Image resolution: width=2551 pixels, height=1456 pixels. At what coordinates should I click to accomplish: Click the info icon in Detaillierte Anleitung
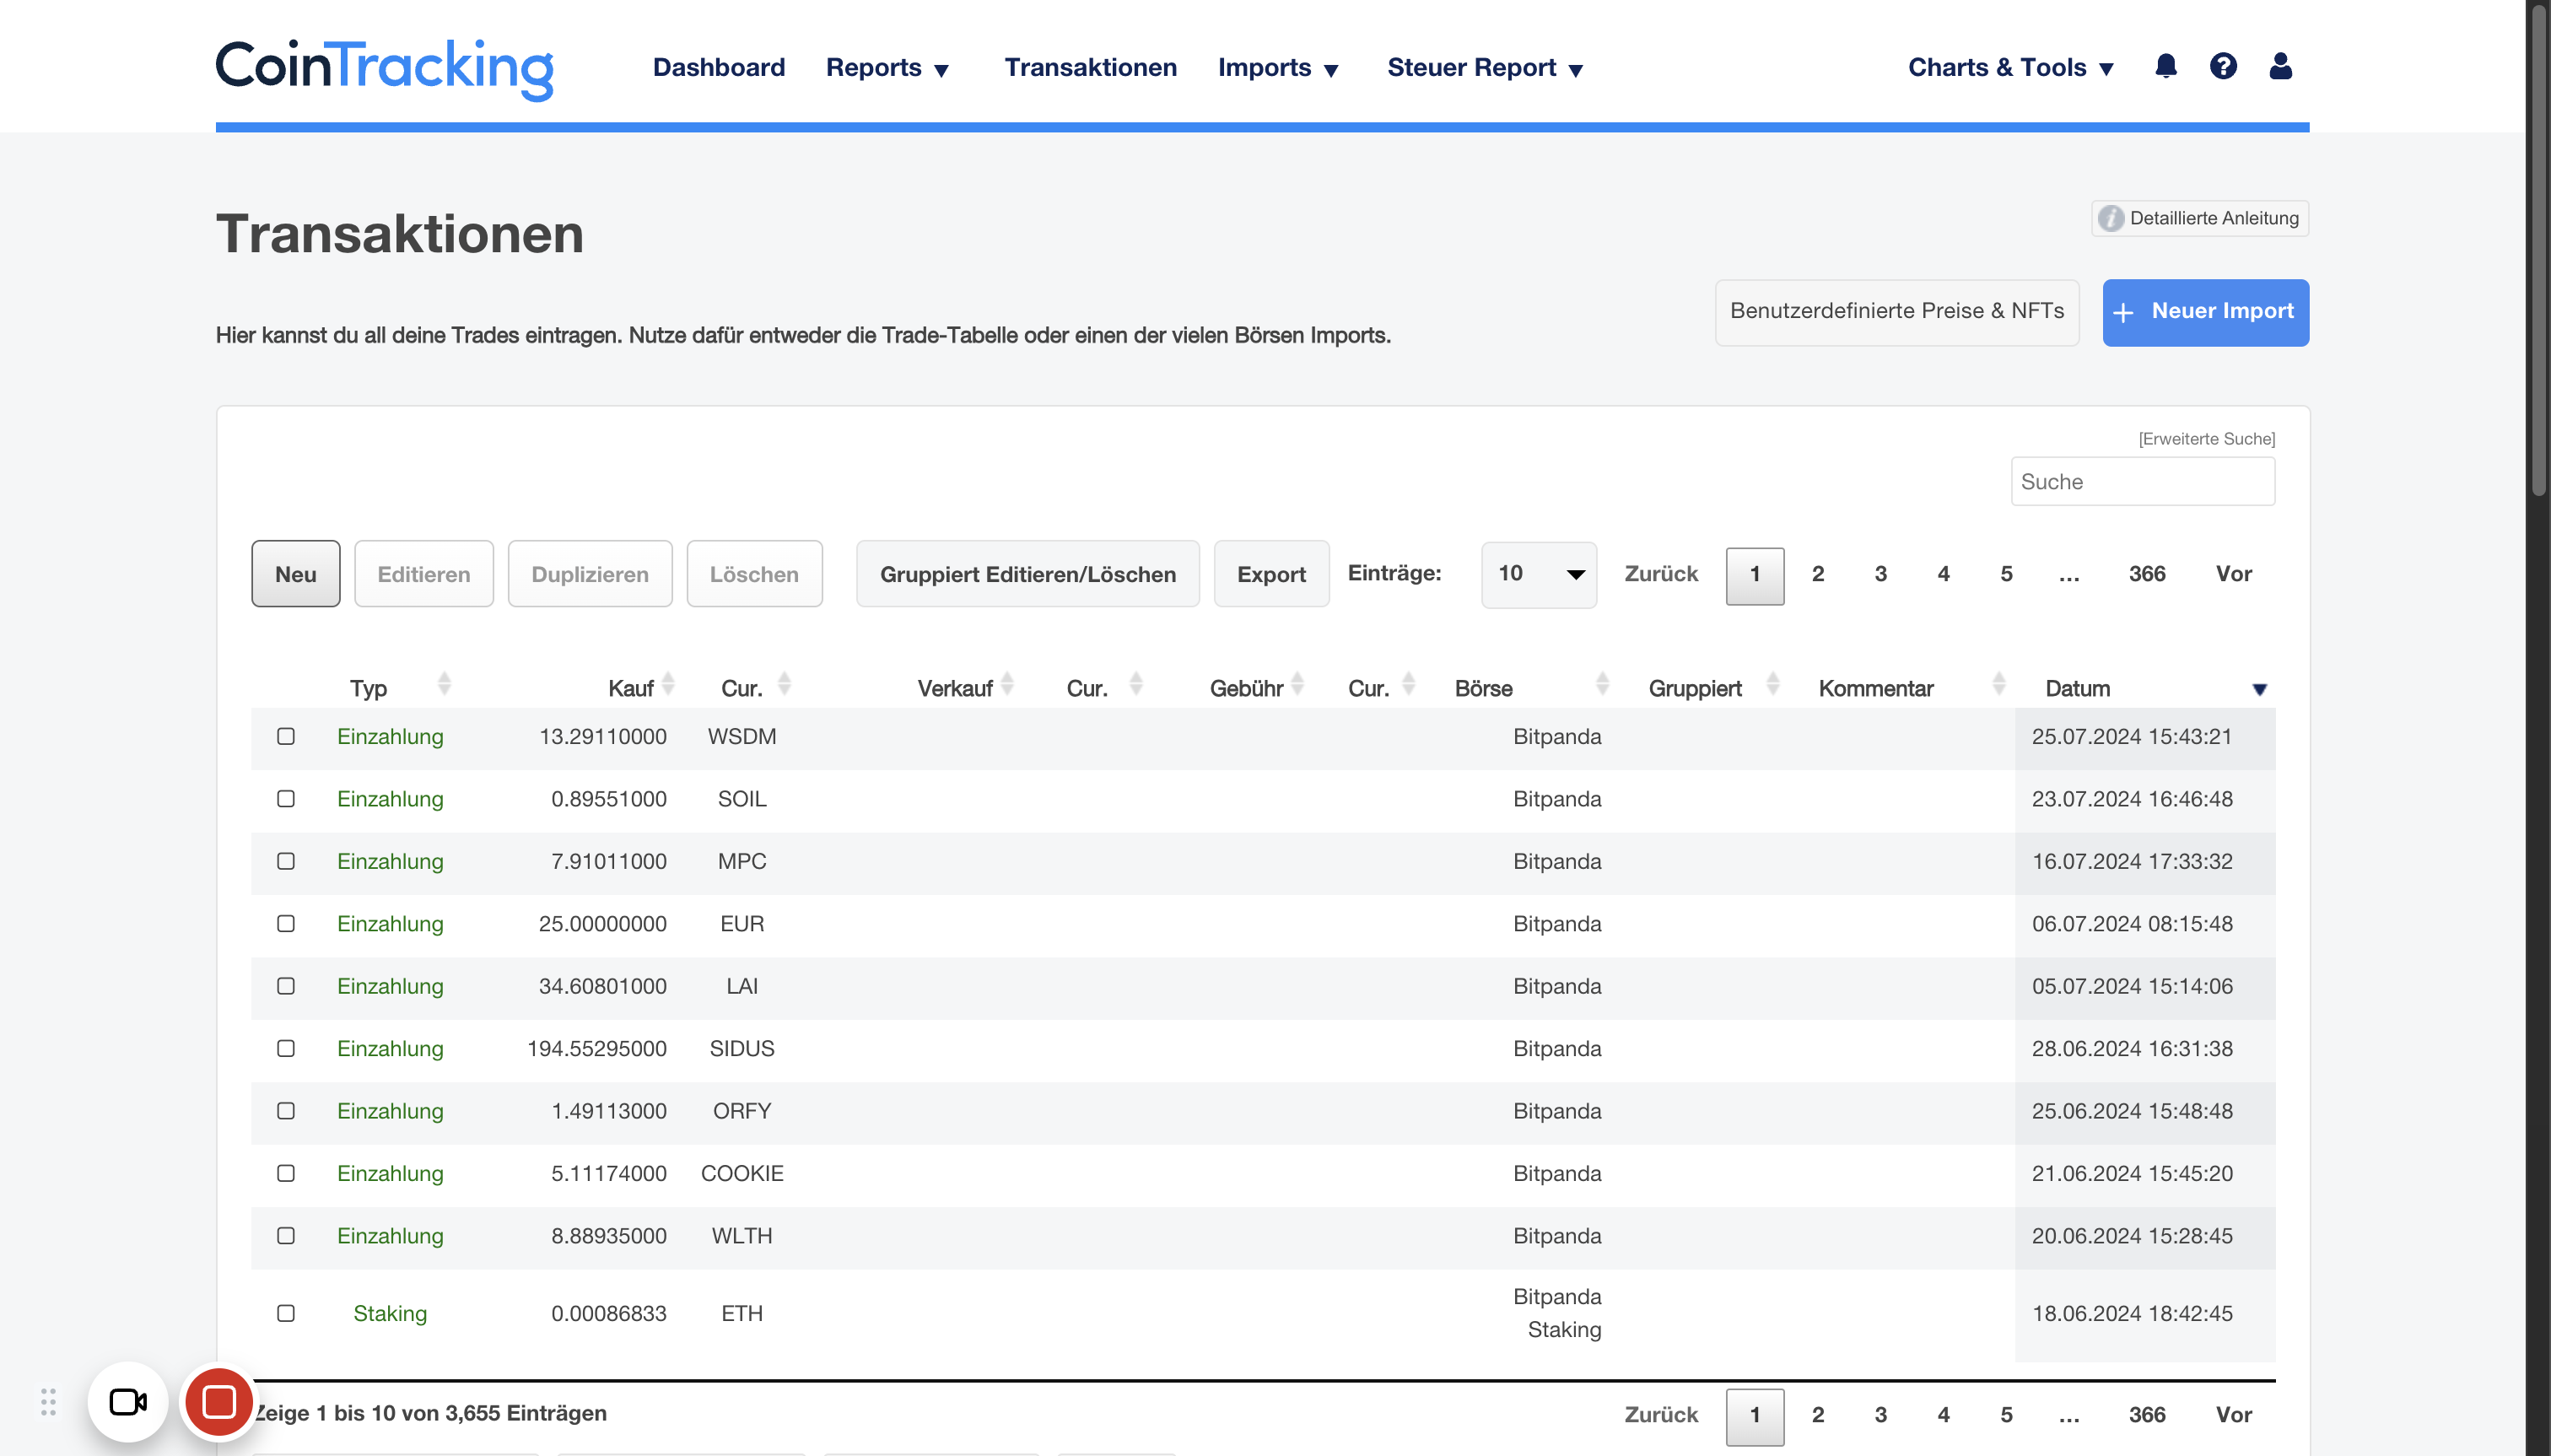point(2110,218)
